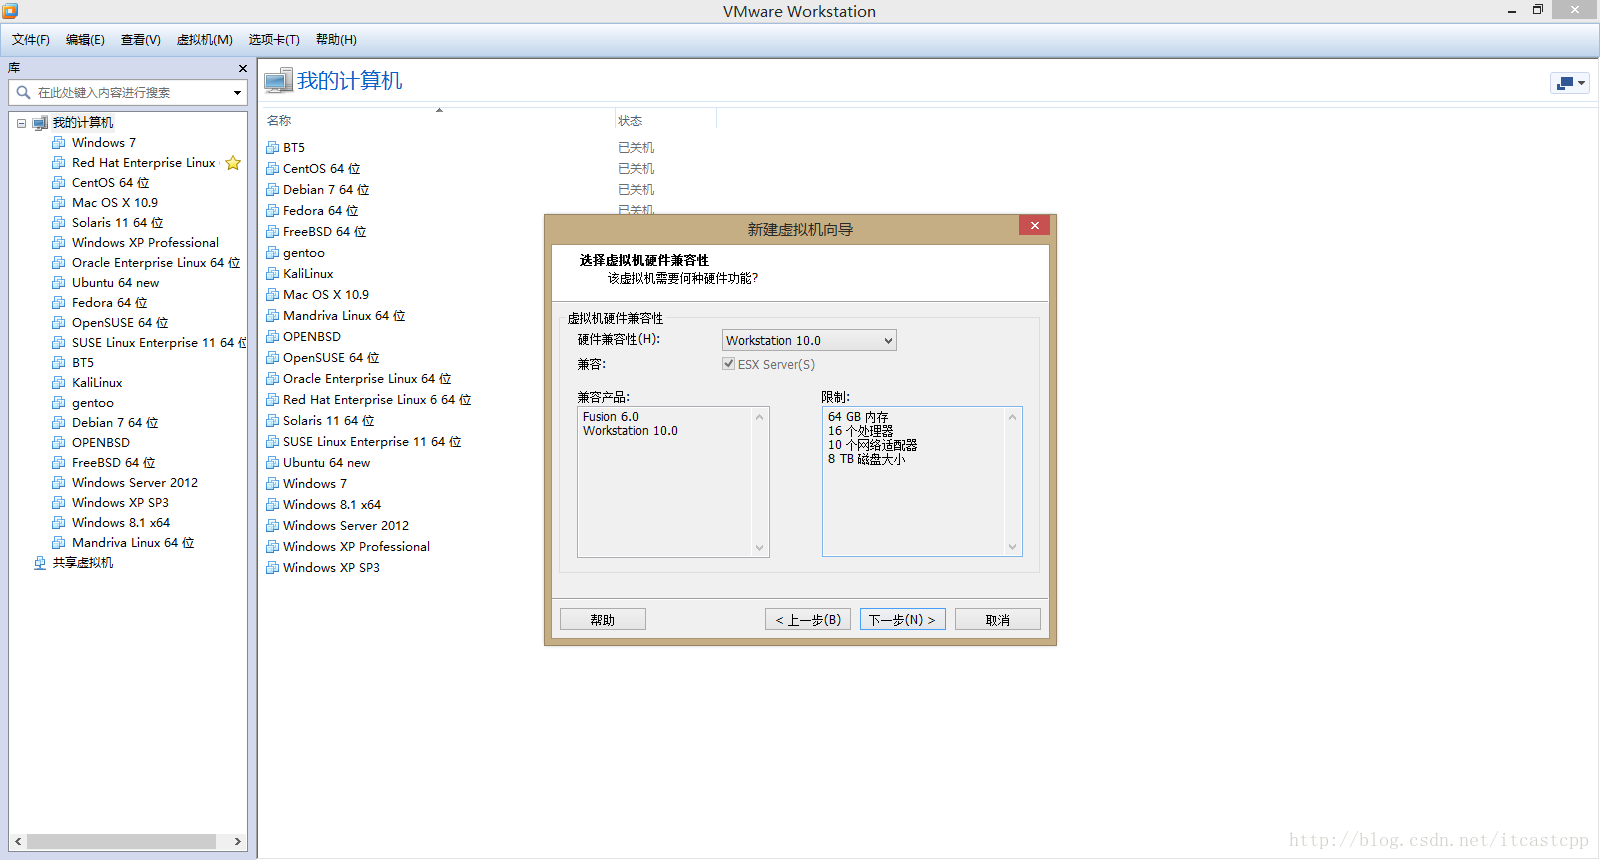Click the shared virtual machines icon in library
1600x860 pixels.
point(40,563)
